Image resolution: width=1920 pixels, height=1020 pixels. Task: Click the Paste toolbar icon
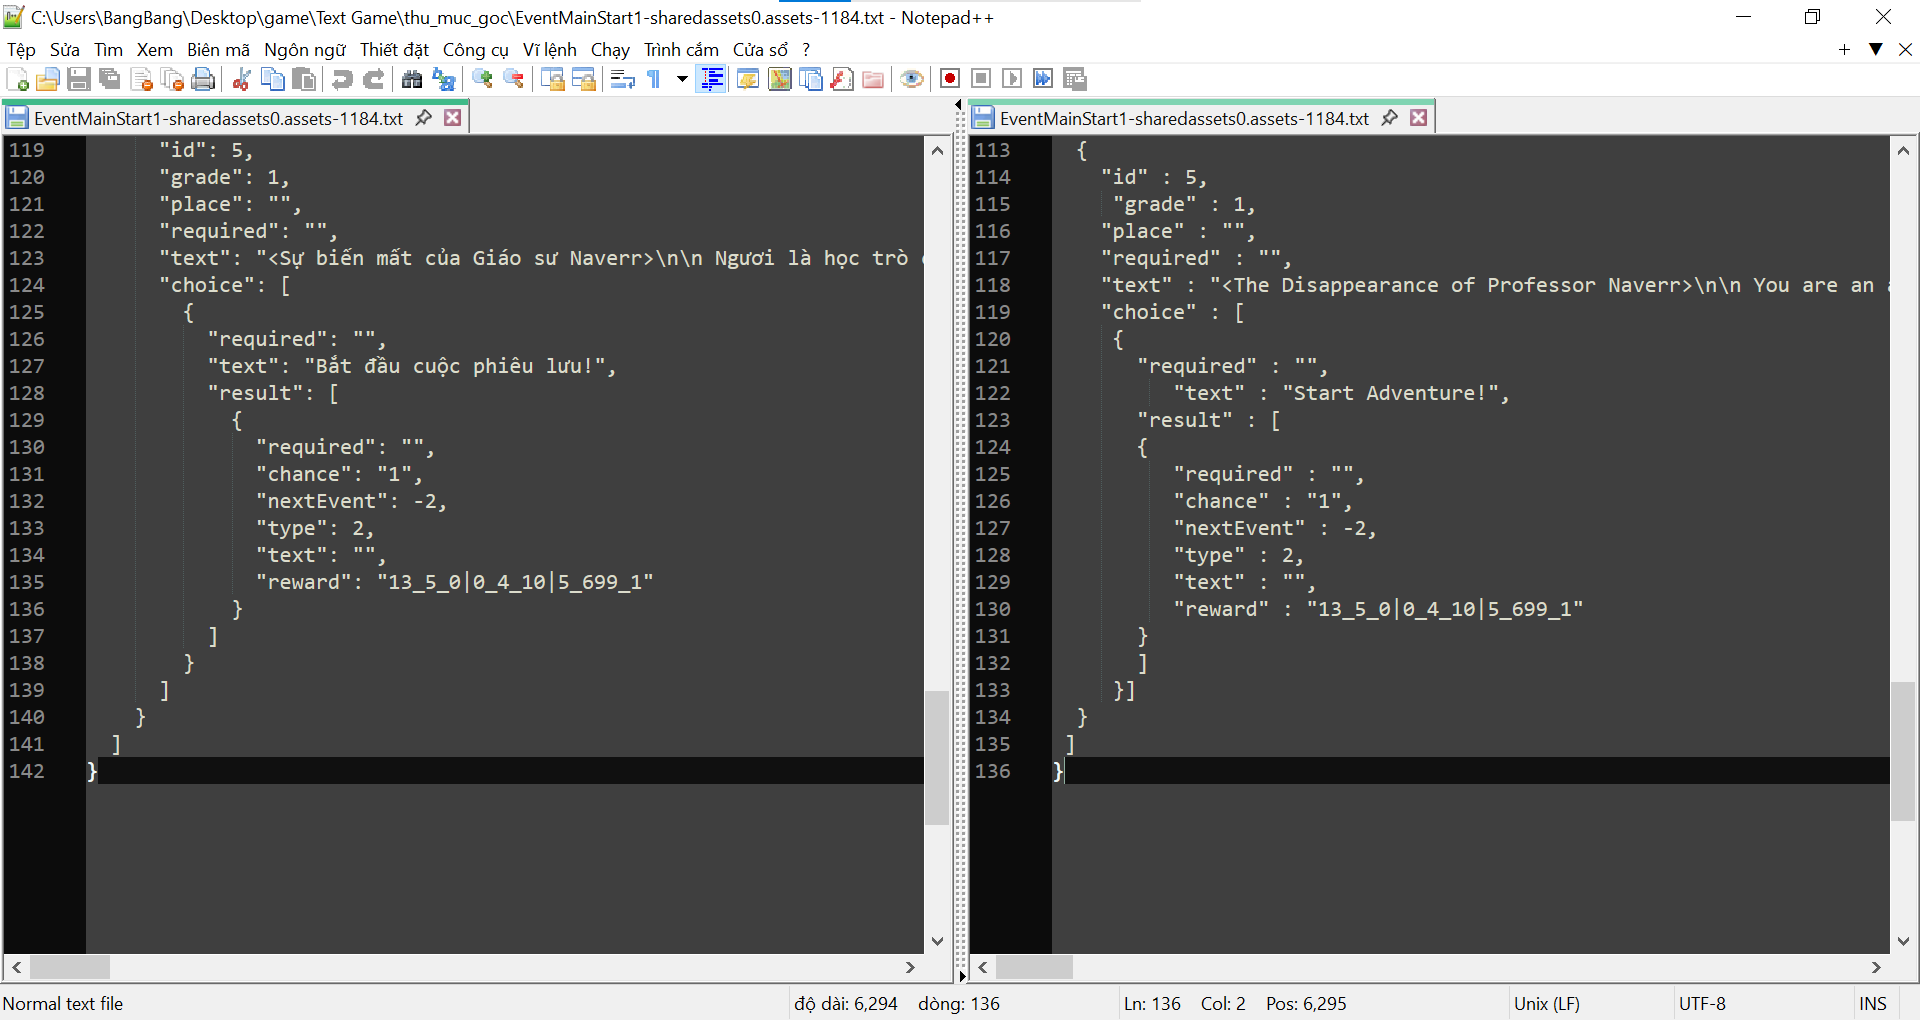coord(304,79)
